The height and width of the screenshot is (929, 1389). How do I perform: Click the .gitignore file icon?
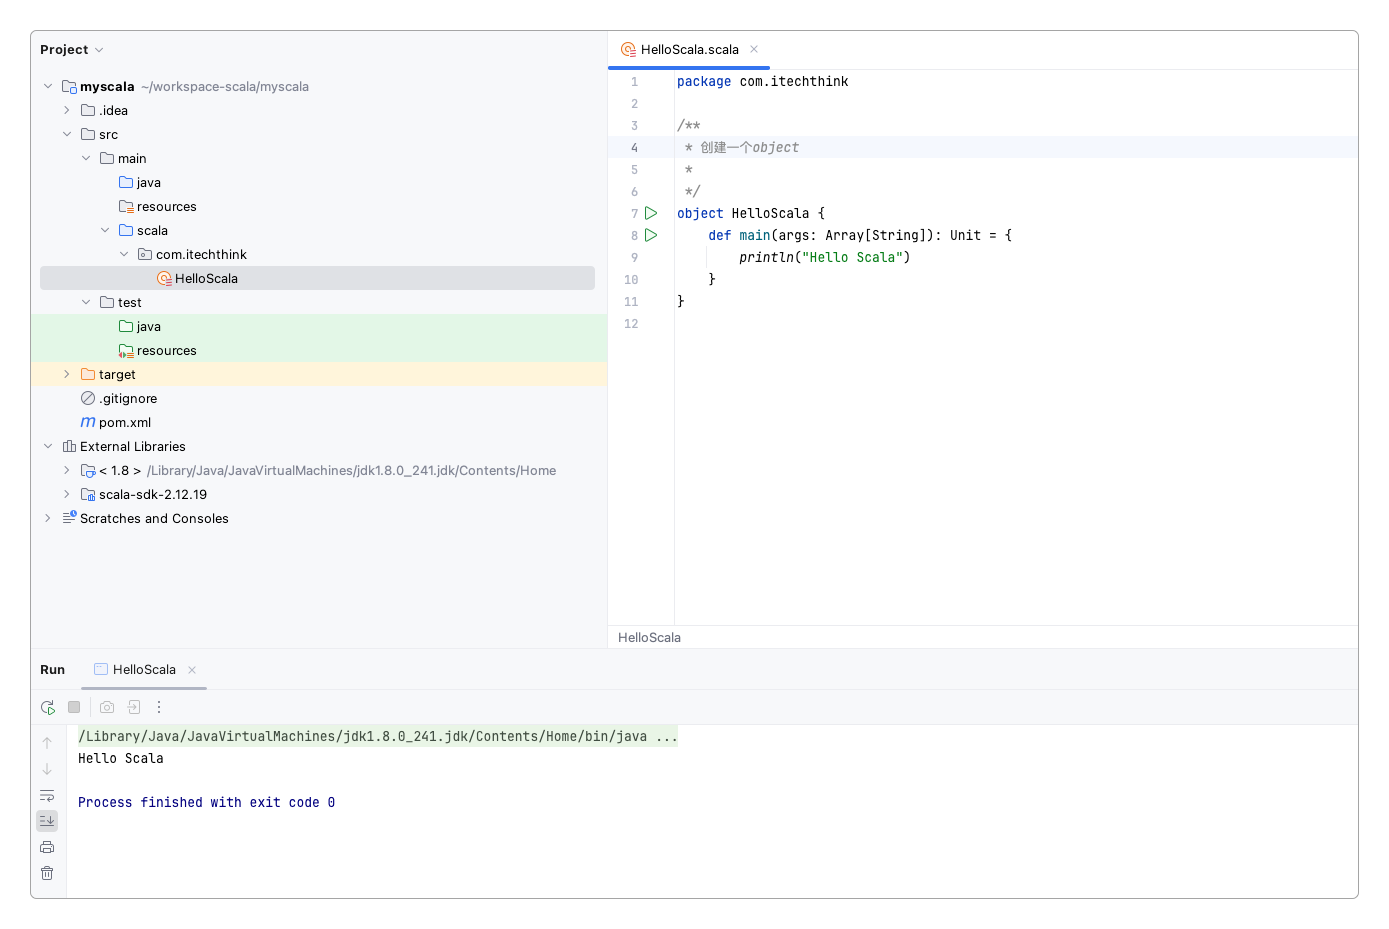[x=88, y=398]
